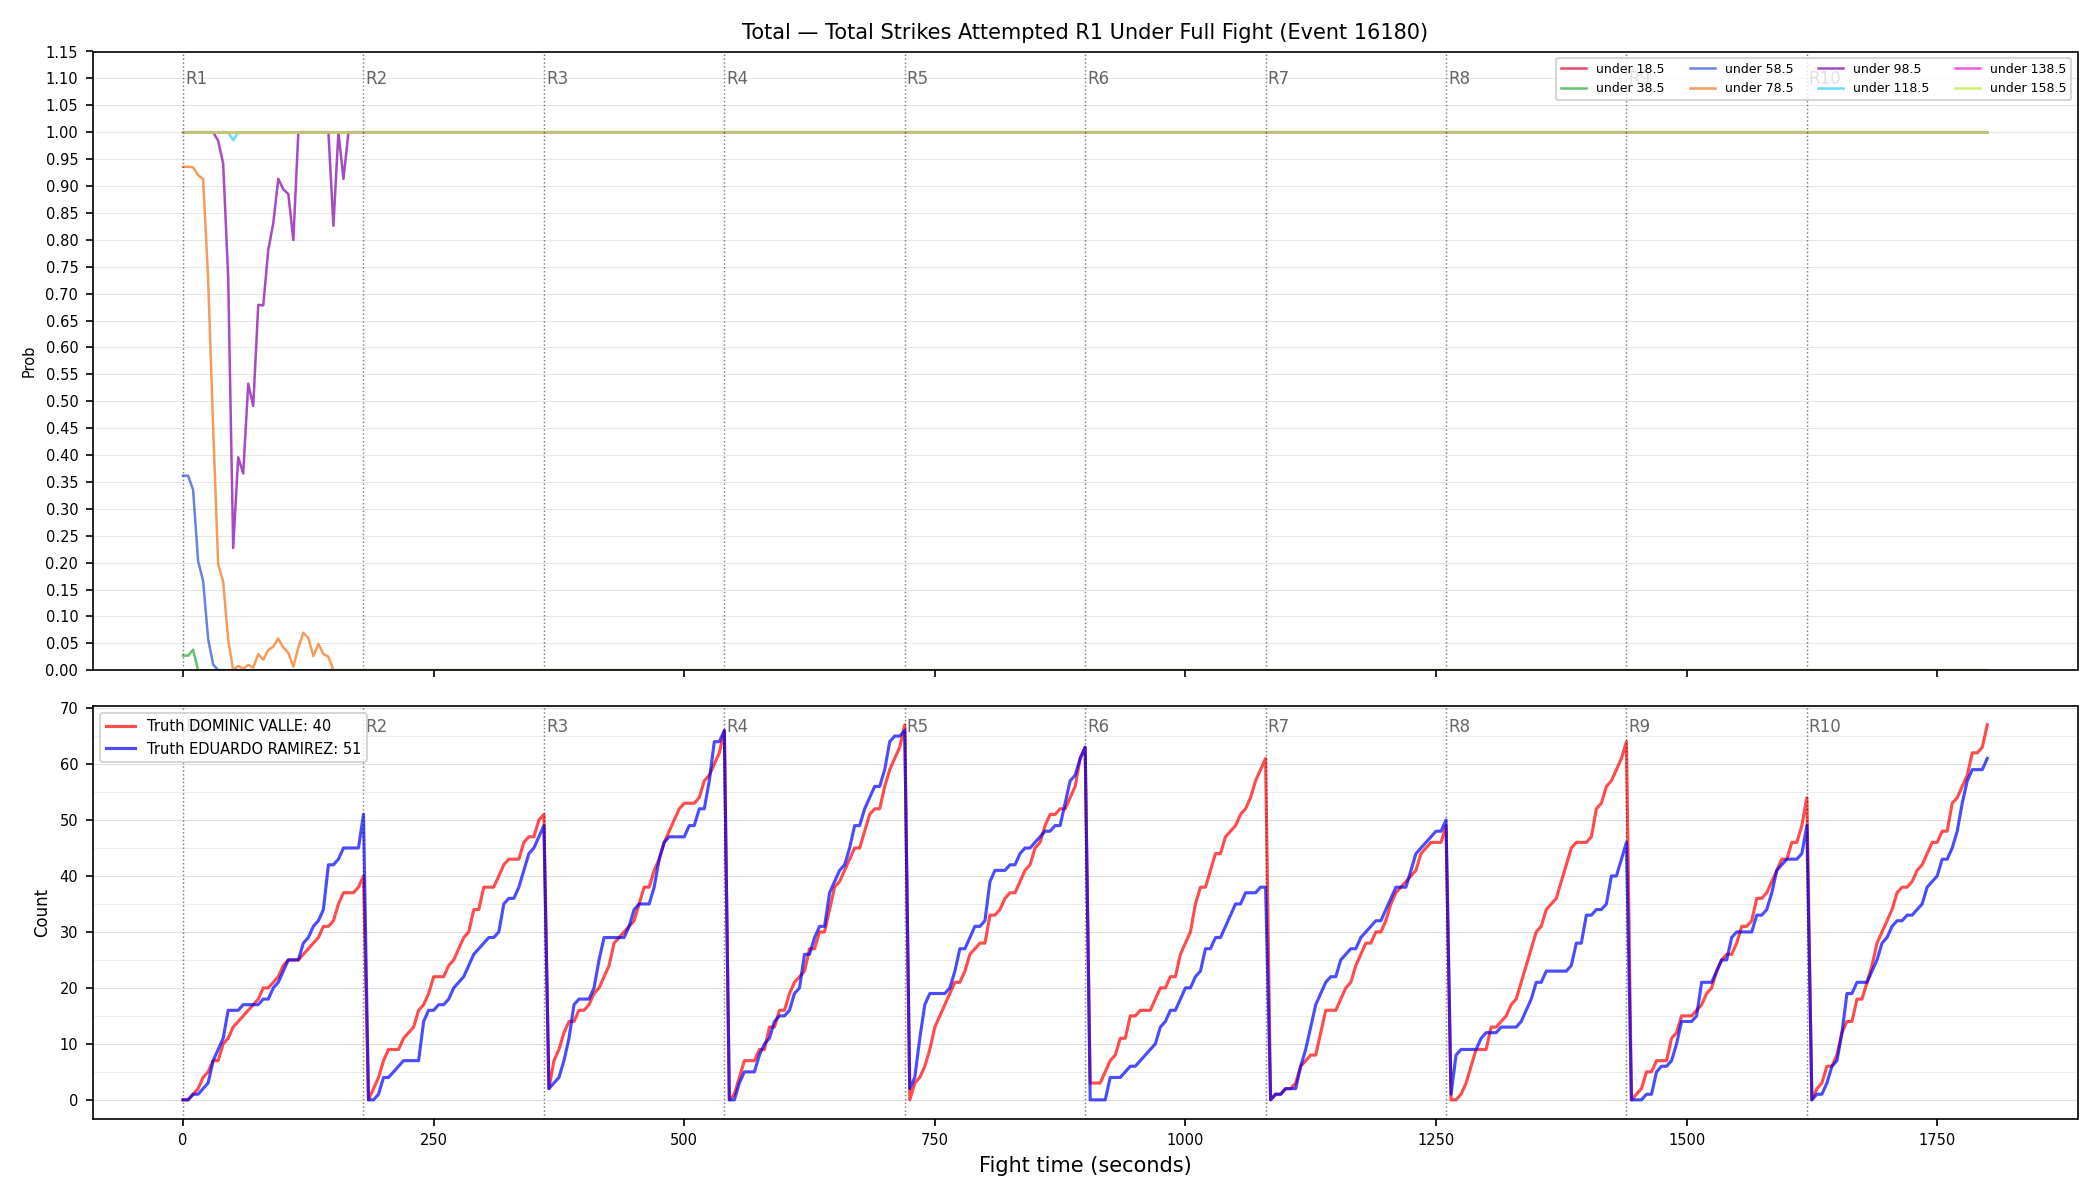Click the 30 tick on the Count axis
The height and width of the screenshot is (1200, 2100).
[69, 933]
